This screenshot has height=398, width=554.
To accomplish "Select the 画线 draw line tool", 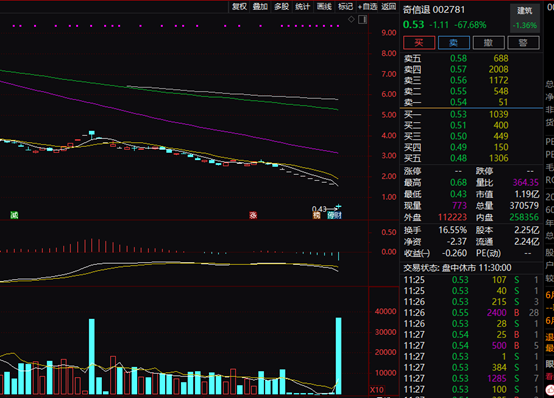I will coord(324,6).
